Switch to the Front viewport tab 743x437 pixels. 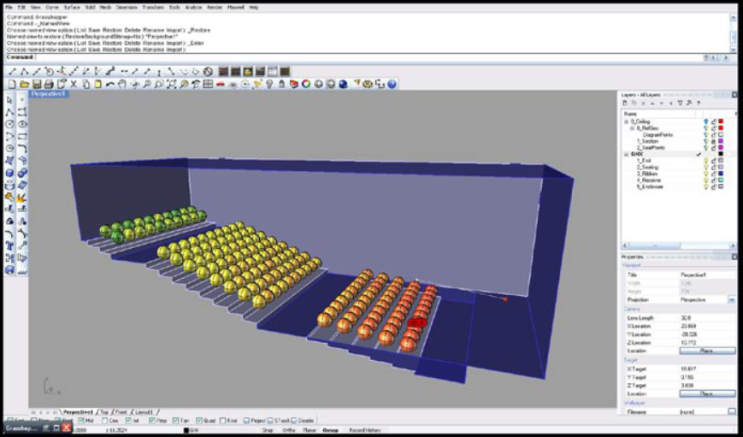[x=121, y=412]
